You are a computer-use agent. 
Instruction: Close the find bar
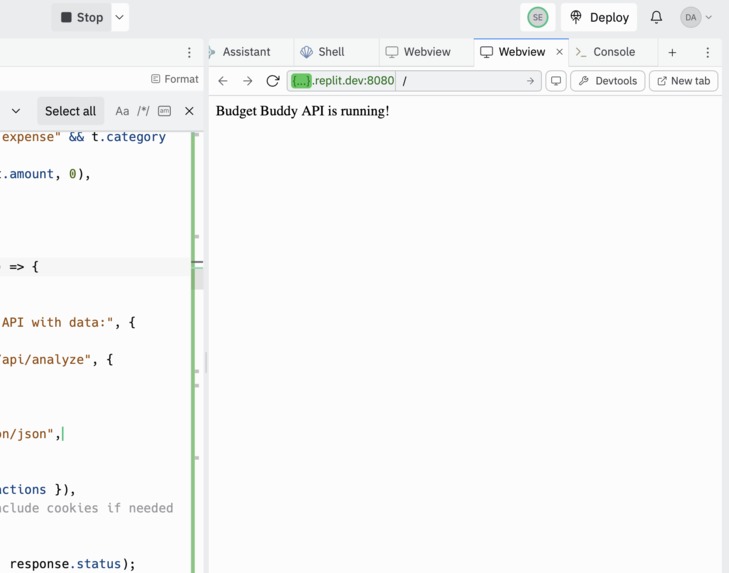tap(189, 111)
